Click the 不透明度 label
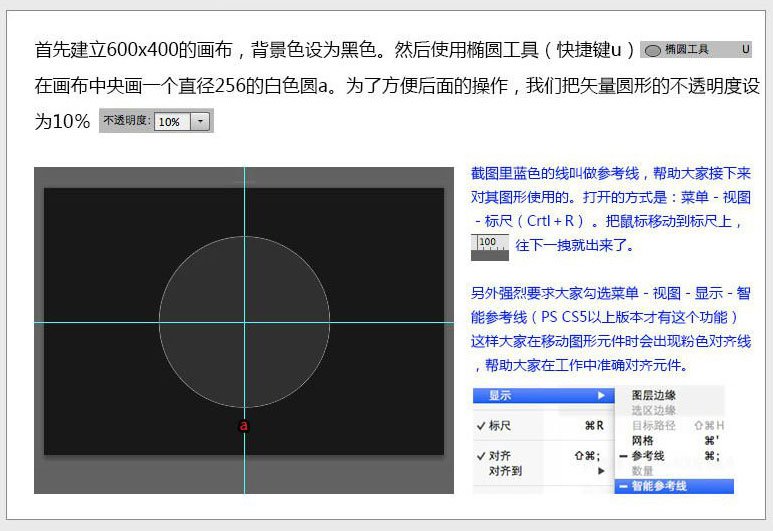Screen dimensions: 773x531 coord(126,120)
